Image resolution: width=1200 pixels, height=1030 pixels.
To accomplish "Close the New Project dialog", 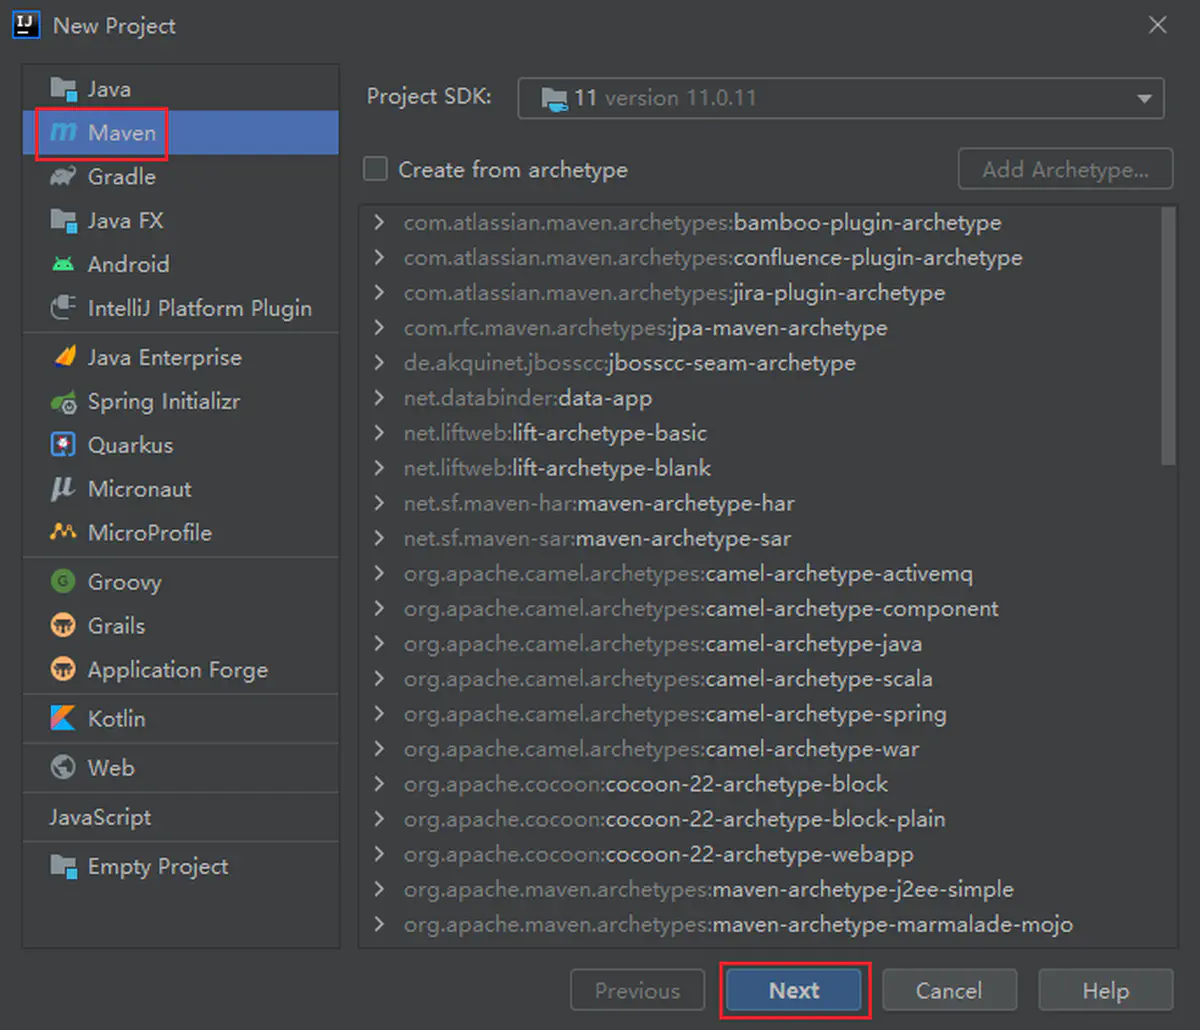I will 1158,25.
